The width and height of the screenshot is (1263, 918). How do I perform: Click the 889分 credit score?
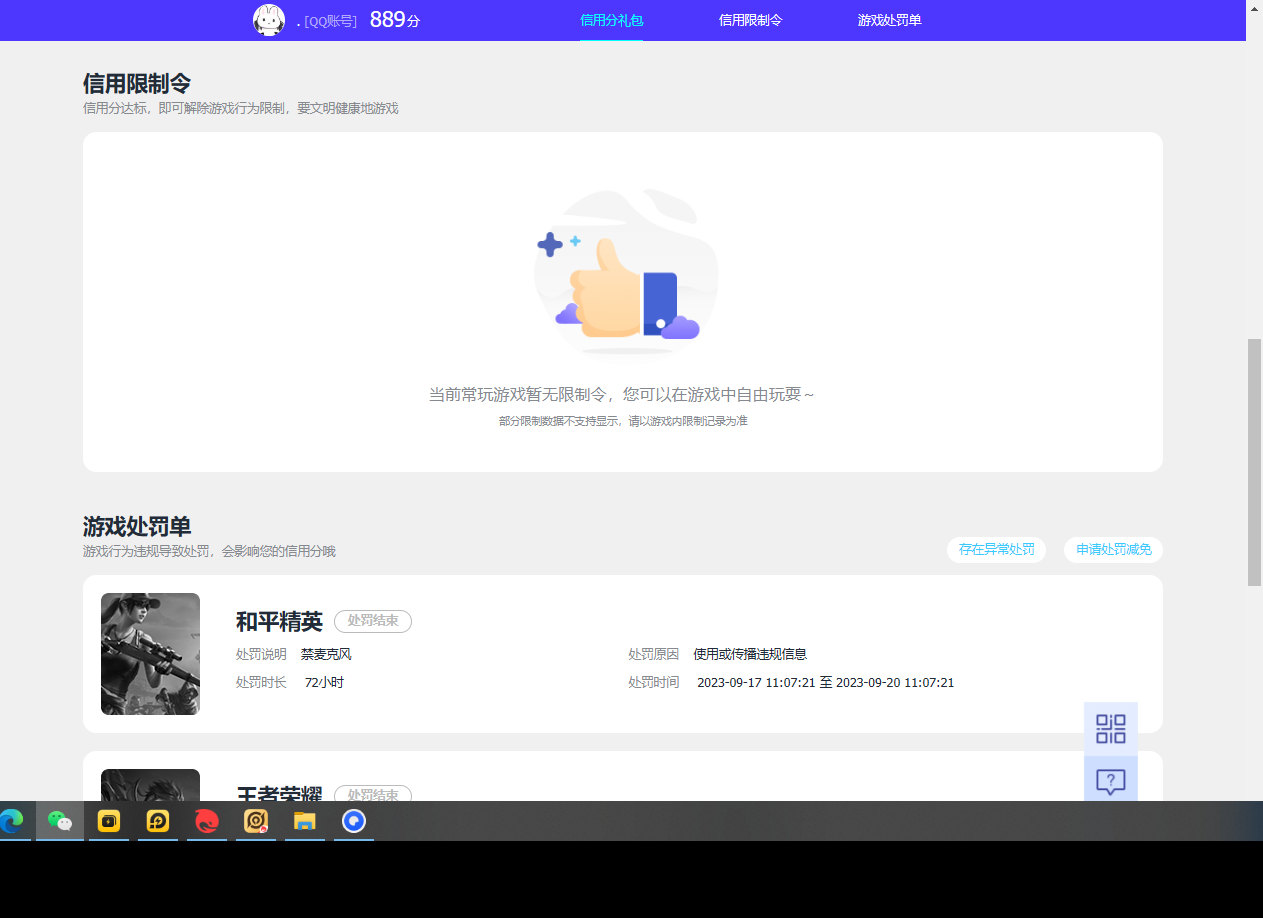click(x=395, y=20)
